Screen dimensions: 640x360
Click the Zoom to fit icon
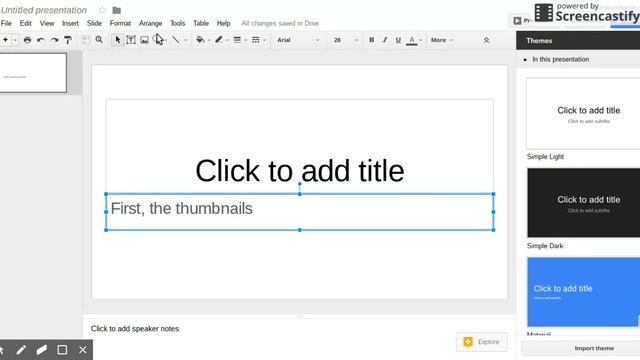pyautogui.click(x=86, y=40)
